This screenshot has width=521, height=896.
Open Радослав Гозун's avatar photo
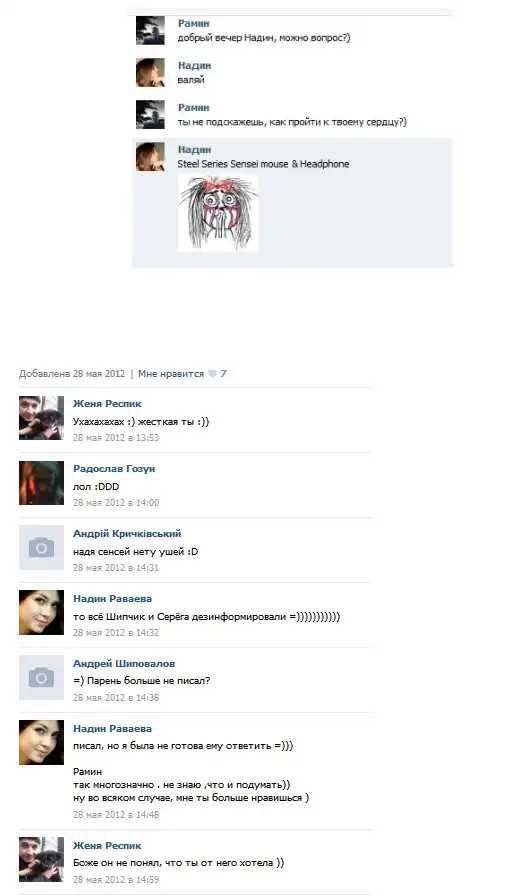[x=41, y=483]
